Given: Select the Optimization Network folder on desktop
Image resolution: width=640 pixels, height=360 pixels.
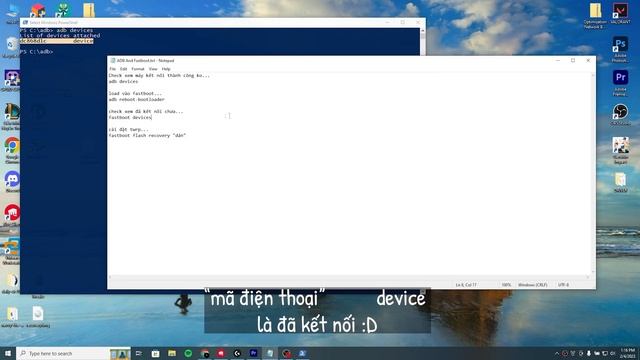Looking at the screenshot, I should (x=595, y=16).
